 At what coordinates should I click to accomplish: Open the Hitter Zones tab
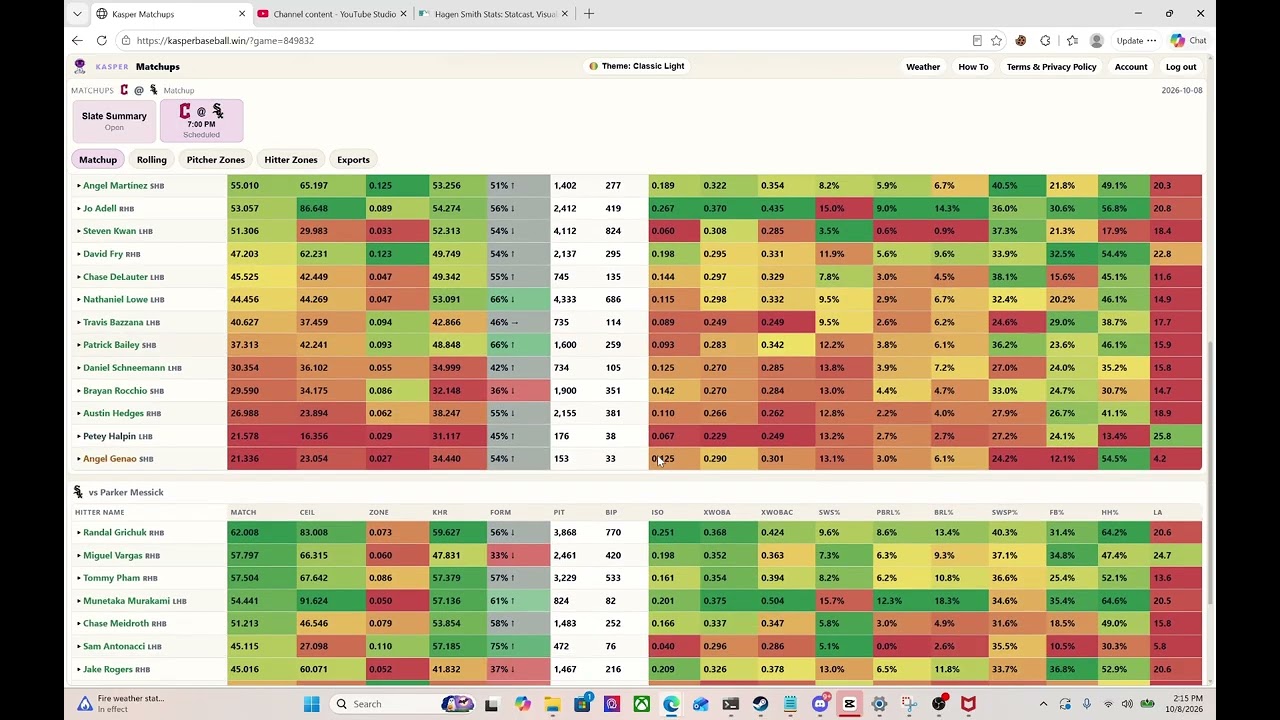point(291,160)
